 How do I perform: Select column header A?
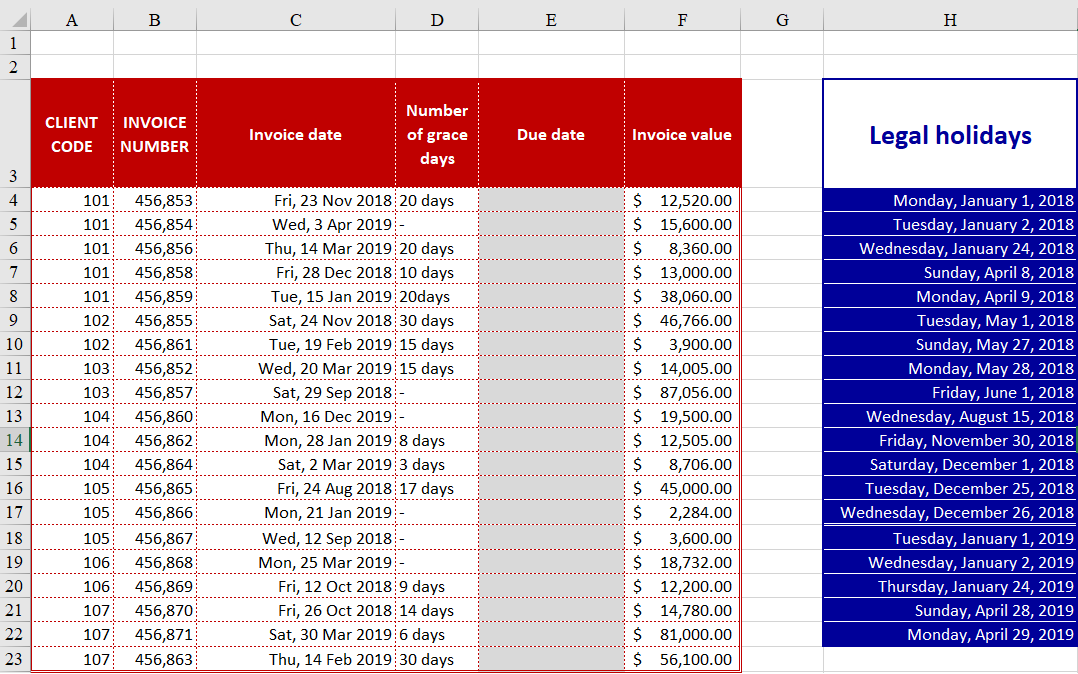(x=71, y=19)
